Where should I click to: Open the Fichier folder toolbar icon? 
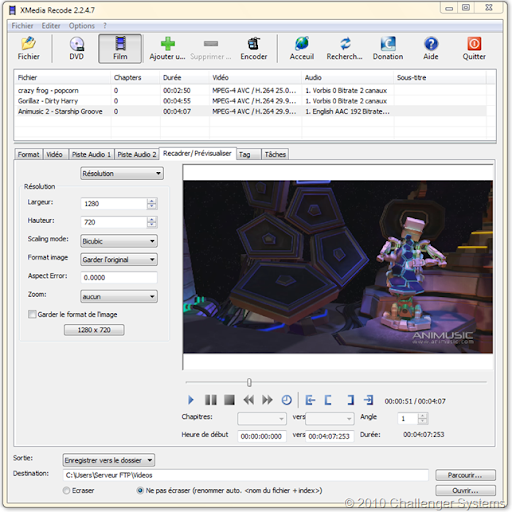(x=28, y=43)
